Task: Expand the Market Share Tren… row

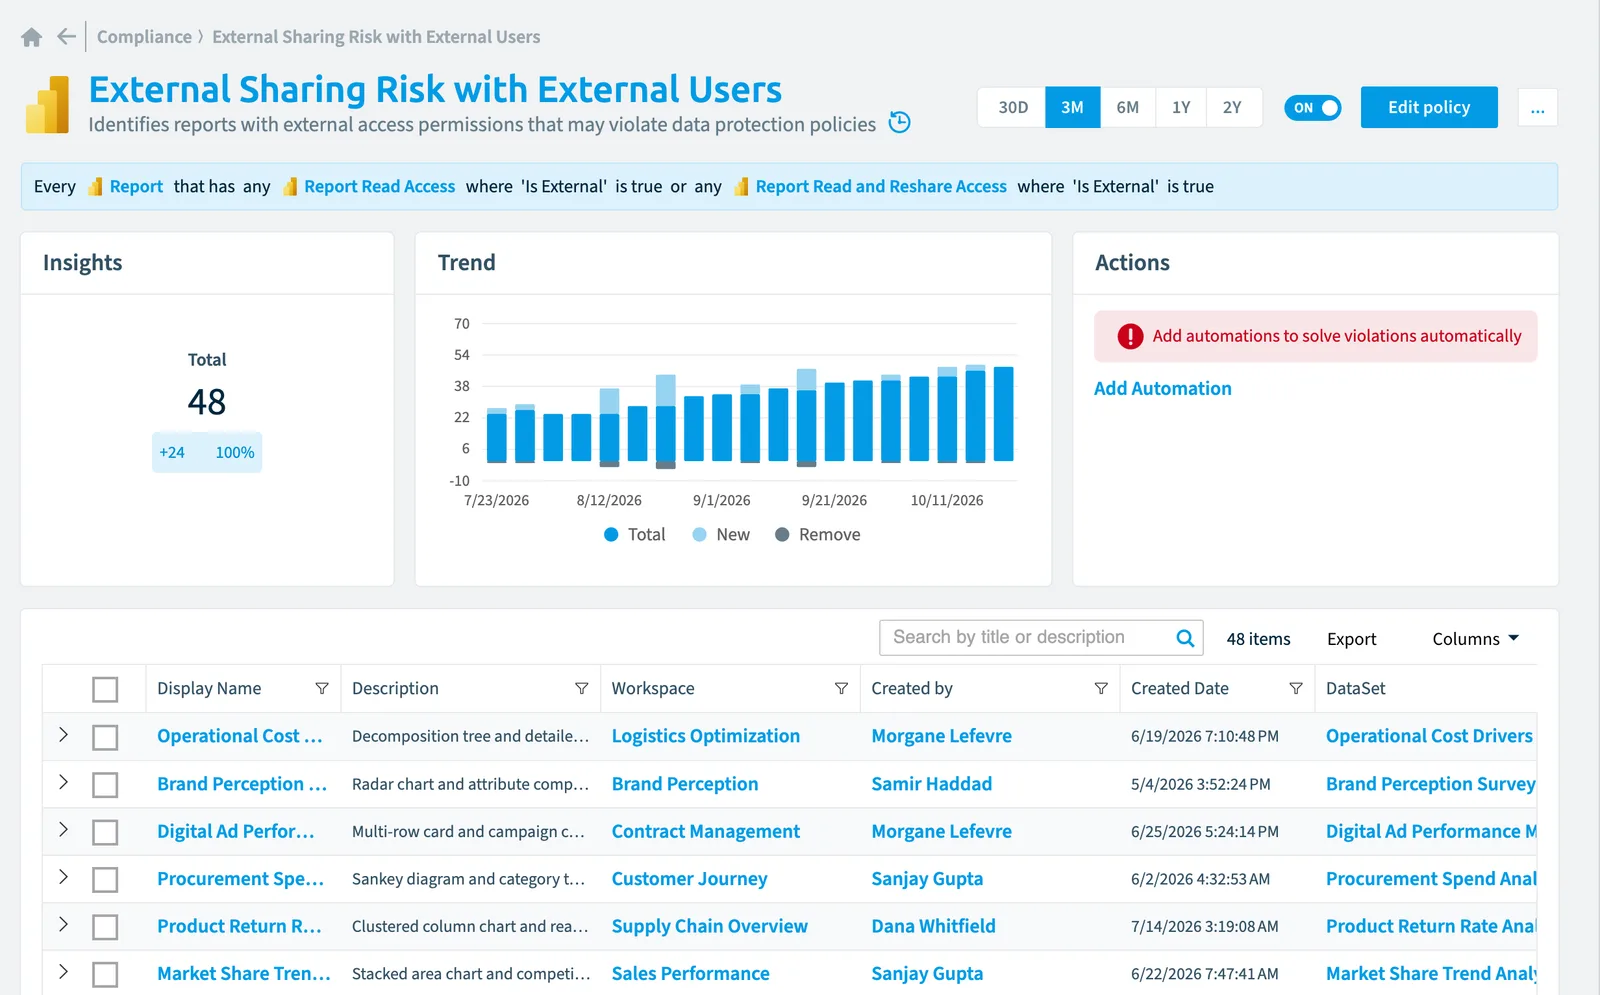Action: click(x=63, y=972)
